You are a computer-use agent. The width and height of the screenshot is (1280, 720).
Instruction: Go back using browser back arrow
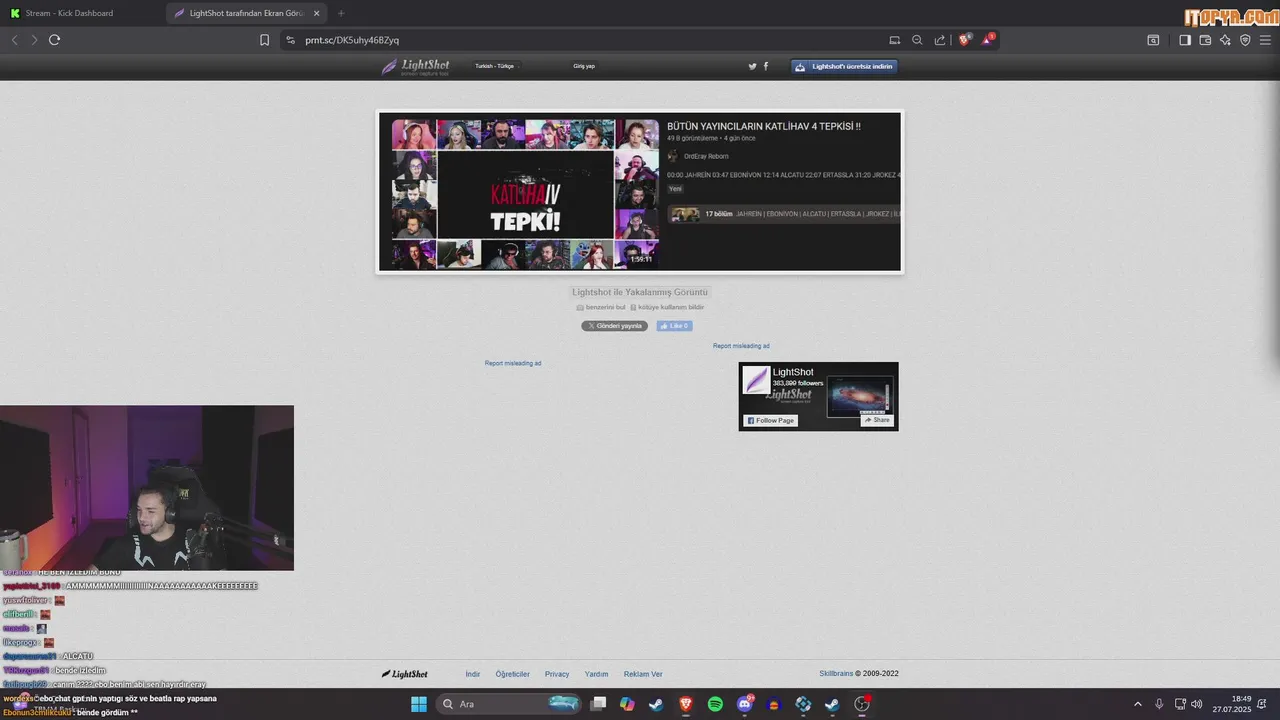[15, 40]
